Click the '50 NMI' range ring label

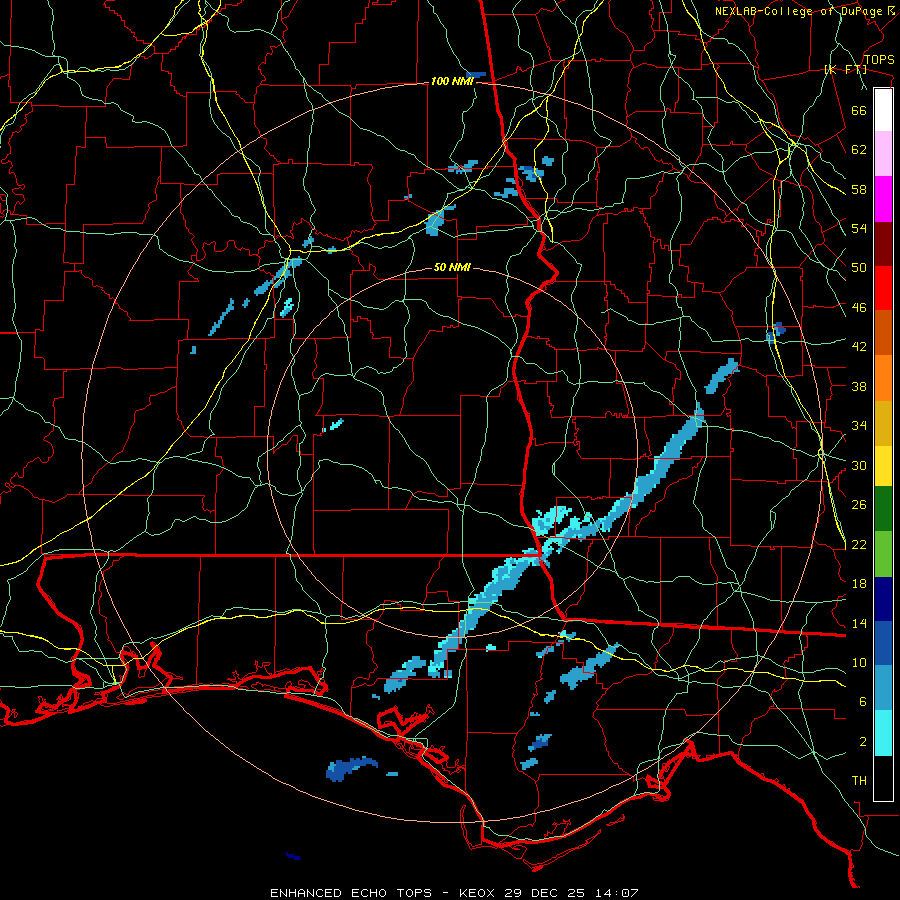click(452, 267)
